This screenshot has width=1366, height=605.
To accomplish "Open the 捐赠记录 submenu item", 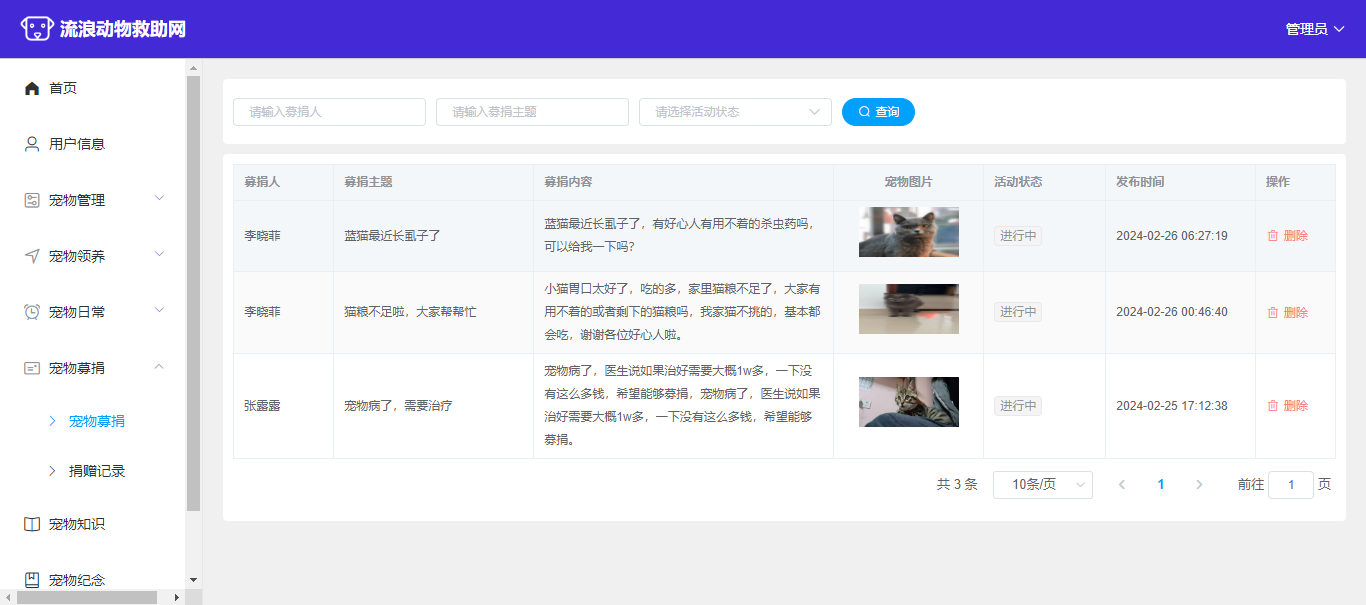I will (x=97, y=471).
